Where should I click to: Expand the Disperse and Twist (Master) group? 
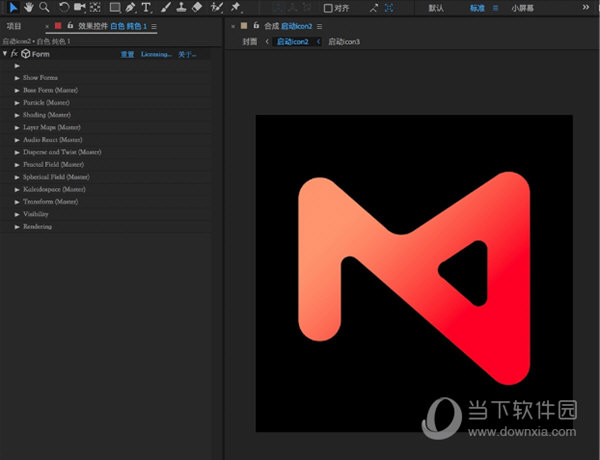coord(17,152)
